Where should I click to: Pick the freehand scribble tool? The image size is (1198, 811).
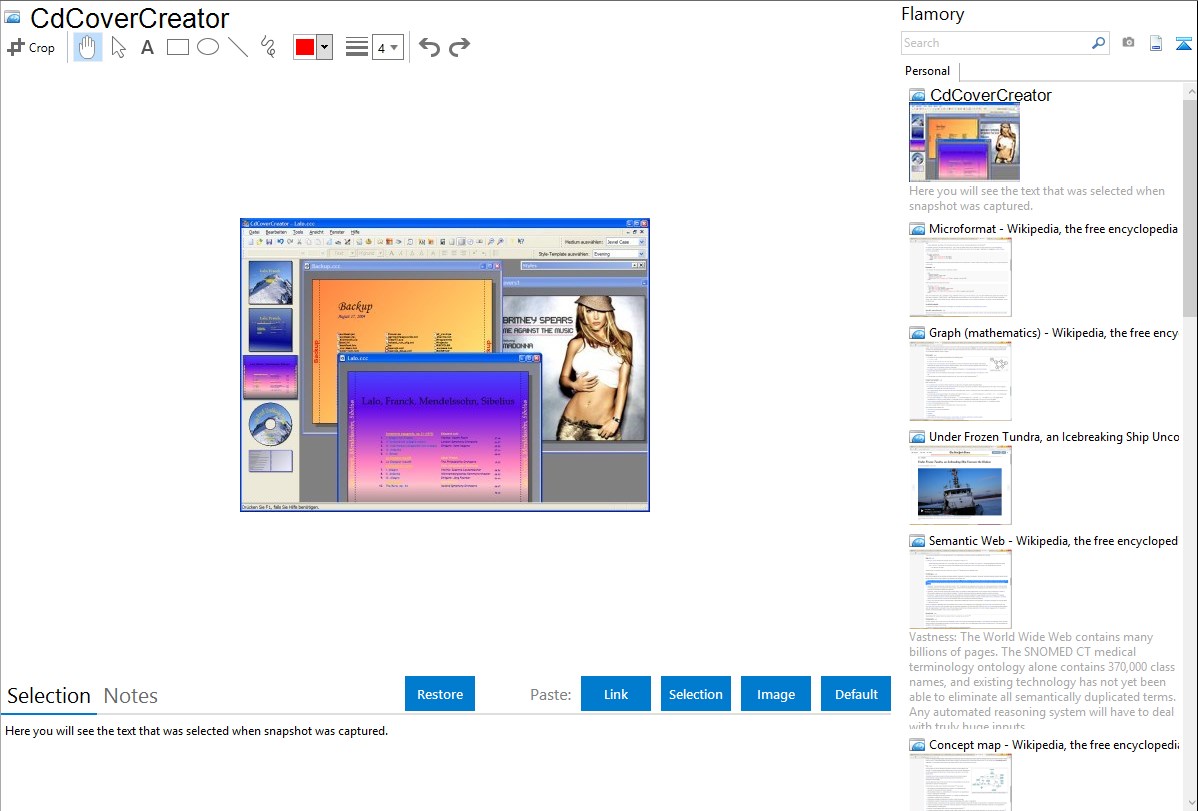click(268, 47)
